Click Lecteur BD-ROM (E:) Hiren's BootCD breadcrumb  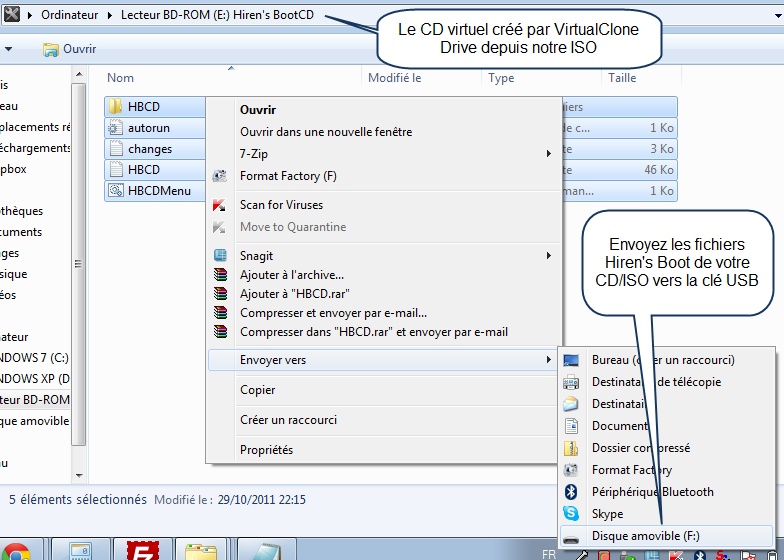(x=218, y=15)
